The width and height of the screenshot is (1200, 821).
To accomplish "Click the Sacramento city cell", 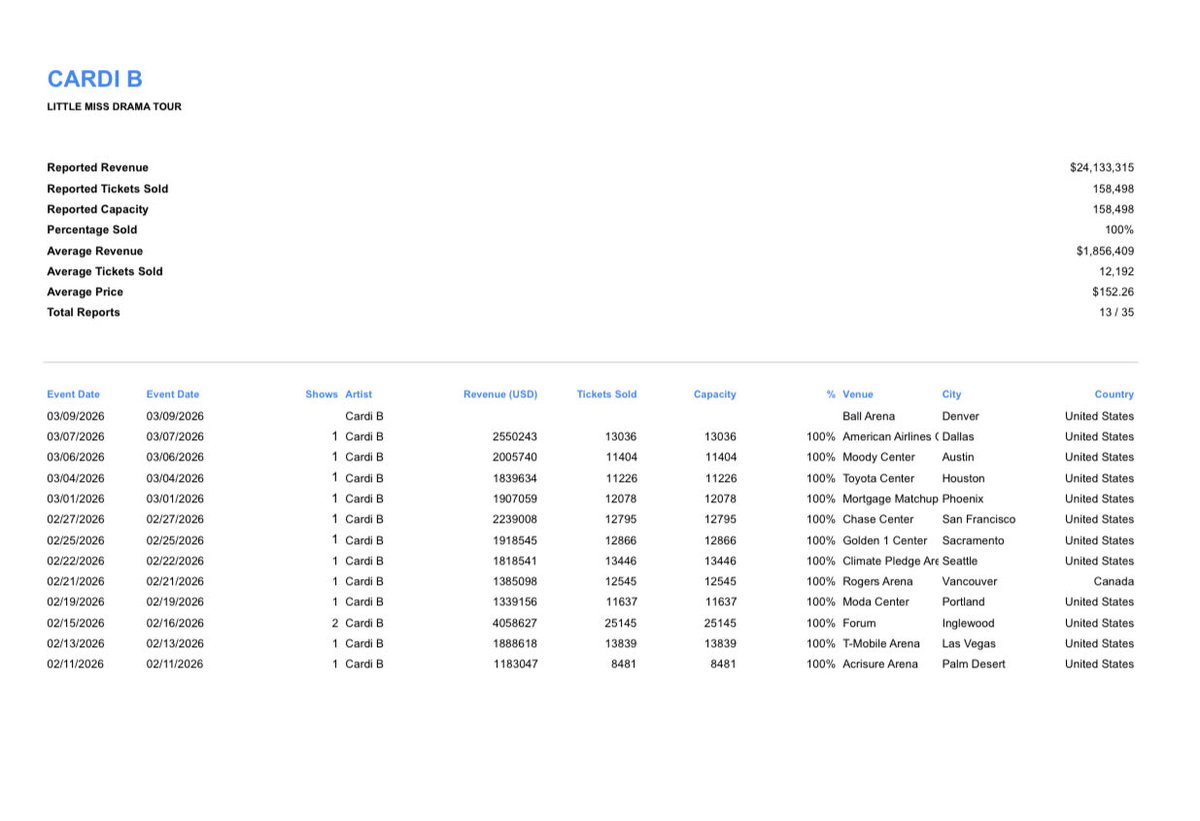I will pyautogui.click(x=973, y=540).
